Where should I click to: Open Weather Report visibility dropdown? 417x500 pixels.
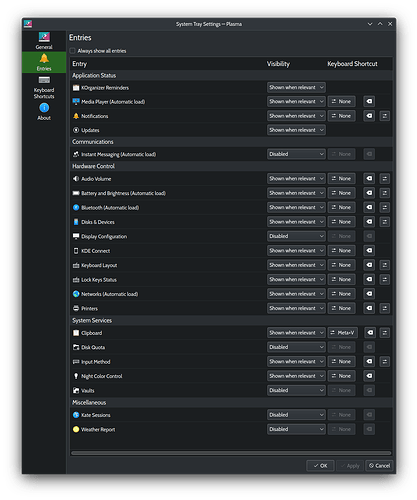point(296,429)
